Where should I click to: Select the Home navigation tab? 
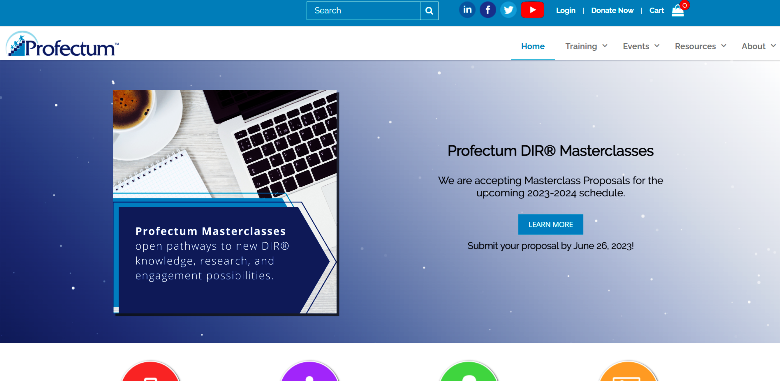pyautogui.click(x=533, y=46)
